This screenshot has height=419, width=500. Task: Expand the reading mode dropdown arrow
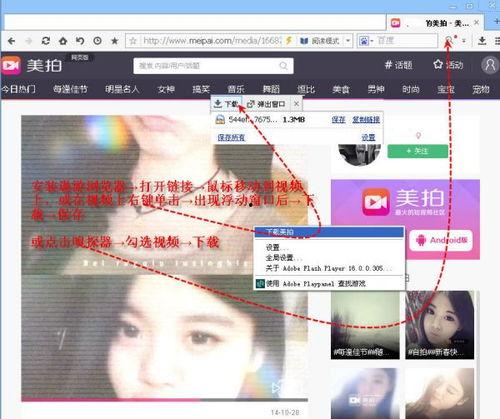pyautogui.click(x=348, y=41)
